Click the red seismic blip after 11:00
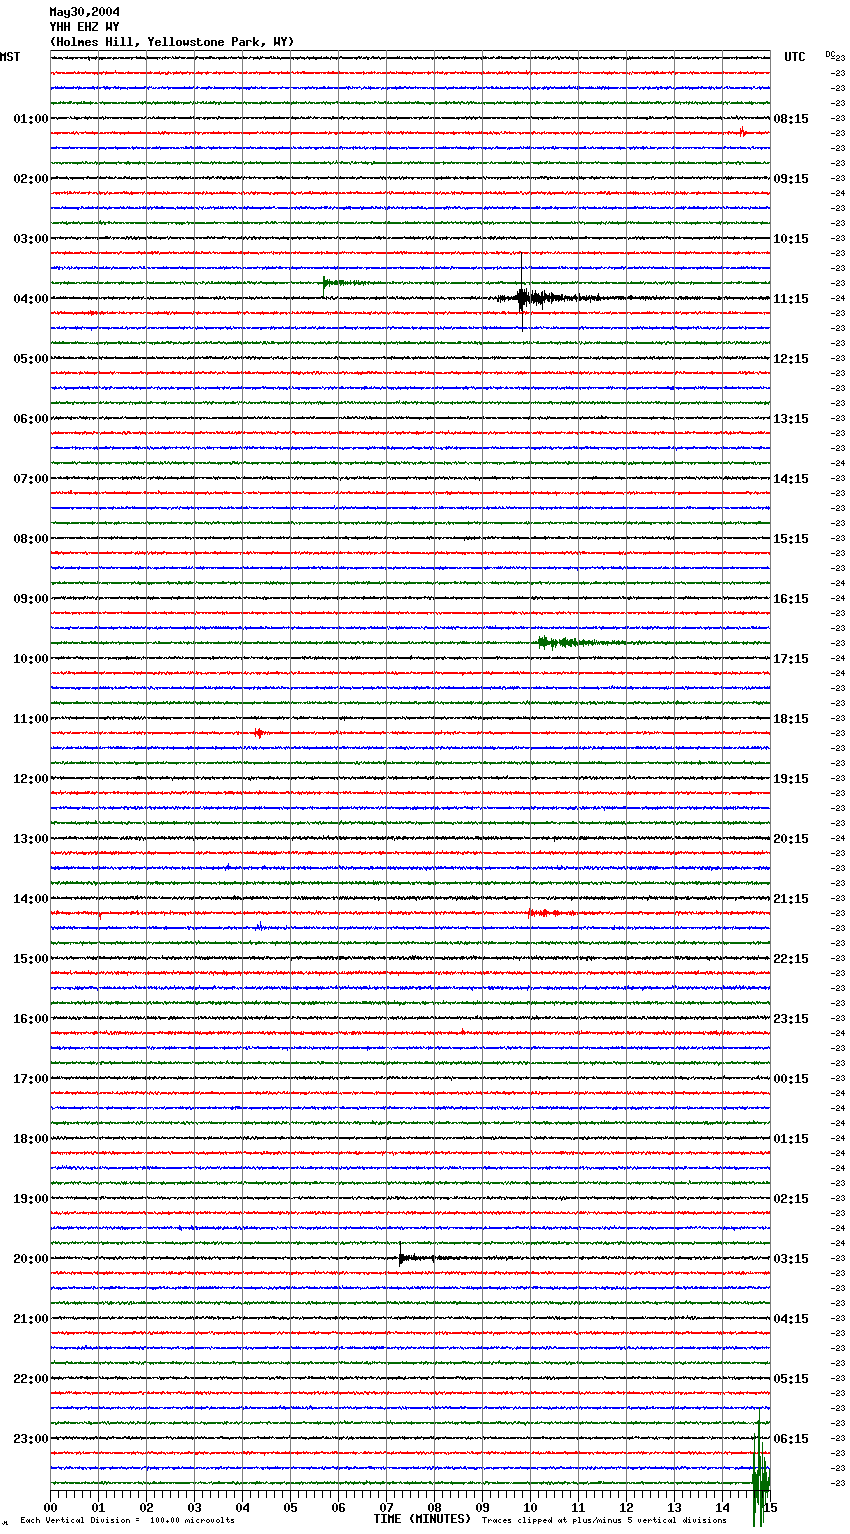 click(x=259, y=733)
